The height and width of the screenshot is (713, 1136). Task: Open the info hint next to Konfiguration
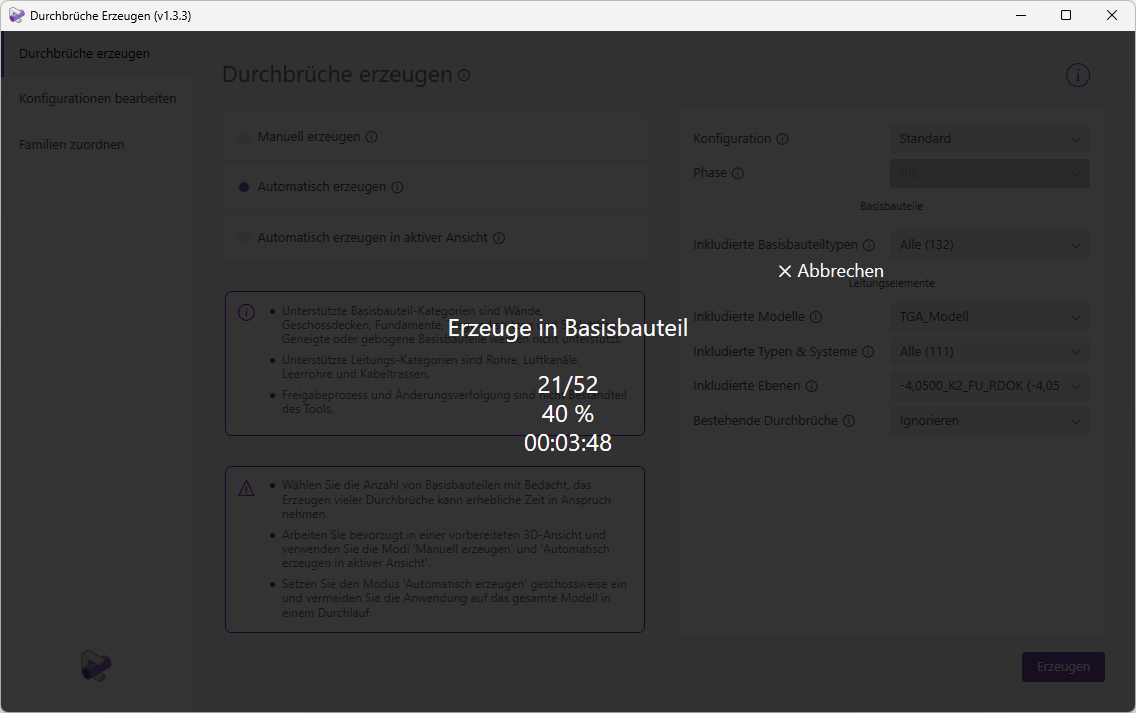[x=784, y=139]
